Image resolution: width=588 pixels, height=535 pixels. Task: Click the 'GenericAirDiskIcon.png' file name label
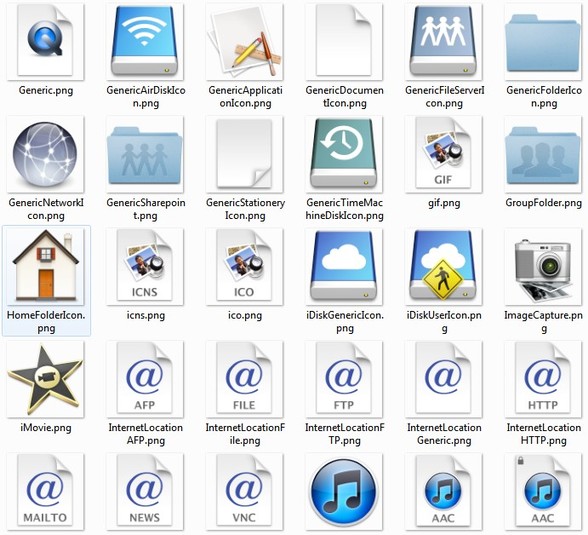coord(146,97)
